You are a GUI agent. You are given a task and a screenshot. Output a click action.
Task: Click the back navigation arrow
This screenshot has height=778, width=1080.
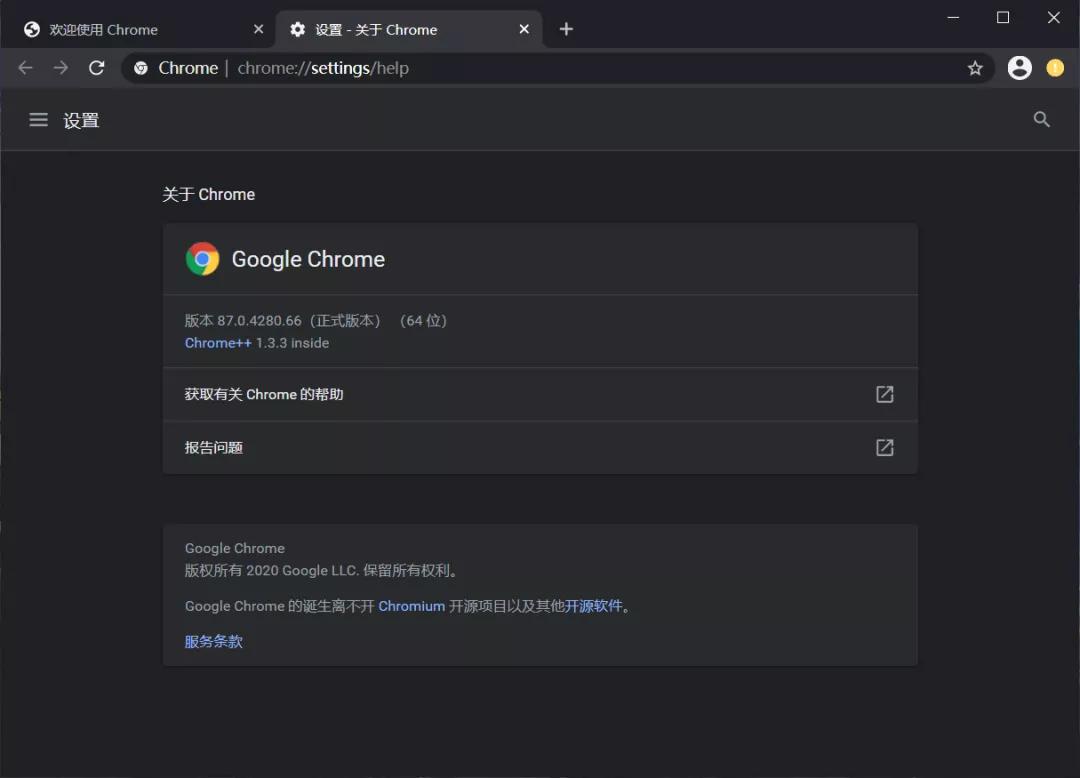[x=25, y=67]
